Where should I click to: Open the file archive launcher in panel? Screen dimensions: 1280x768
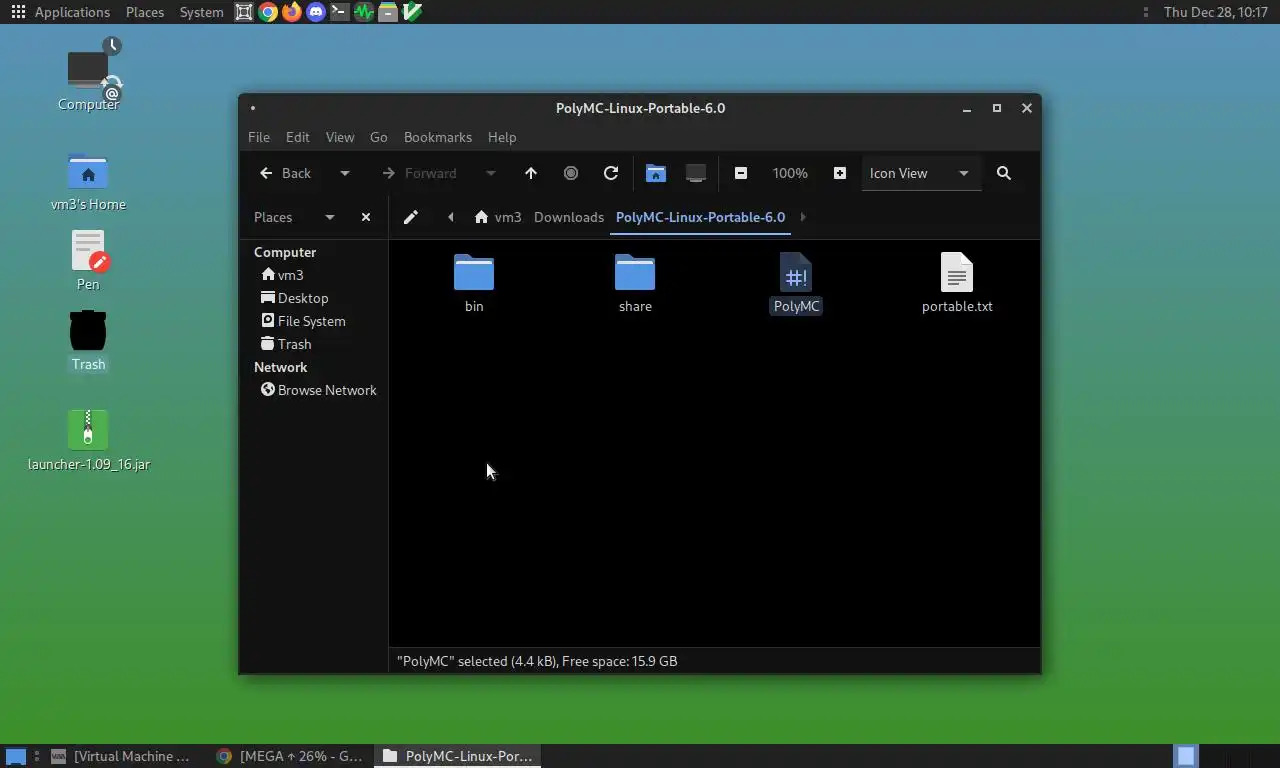[388, 12]
